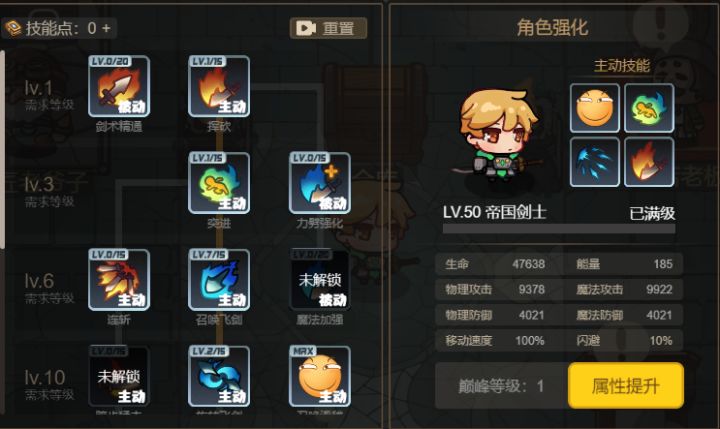The height and width of the screenshot is (429, 720).
Task: Click the fire slash equipped skill slot
Action: (x=649, y=162)
